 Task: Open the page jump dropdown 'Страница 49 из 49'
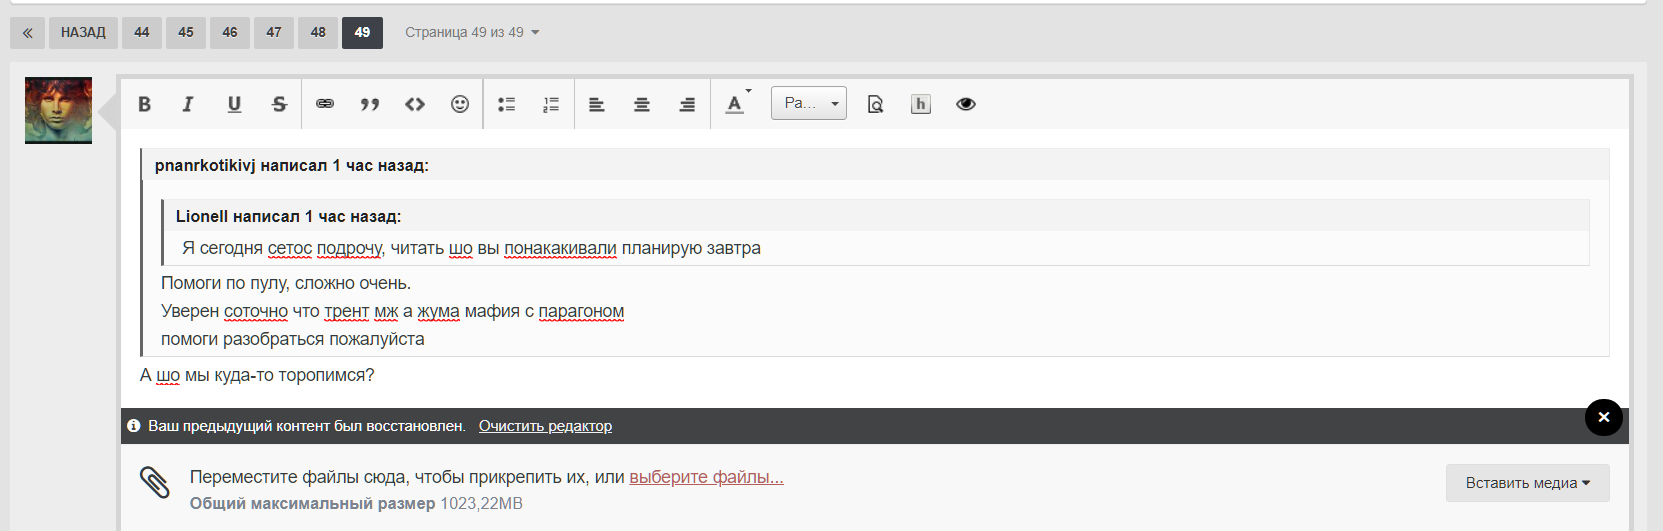coord(472,32)
